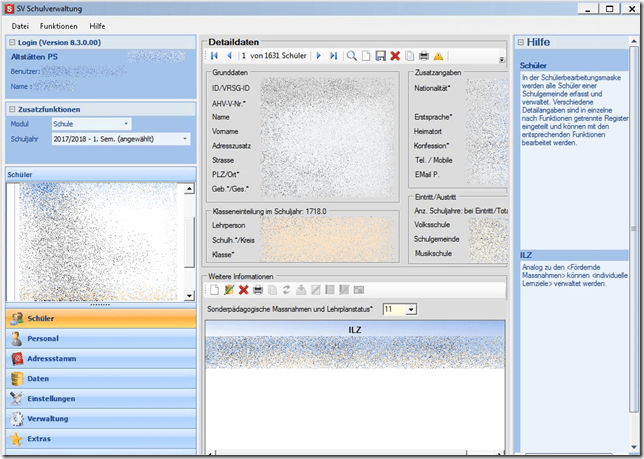Click the magnifier search icon in Detaildaten
644x459 pixels.
352,56
